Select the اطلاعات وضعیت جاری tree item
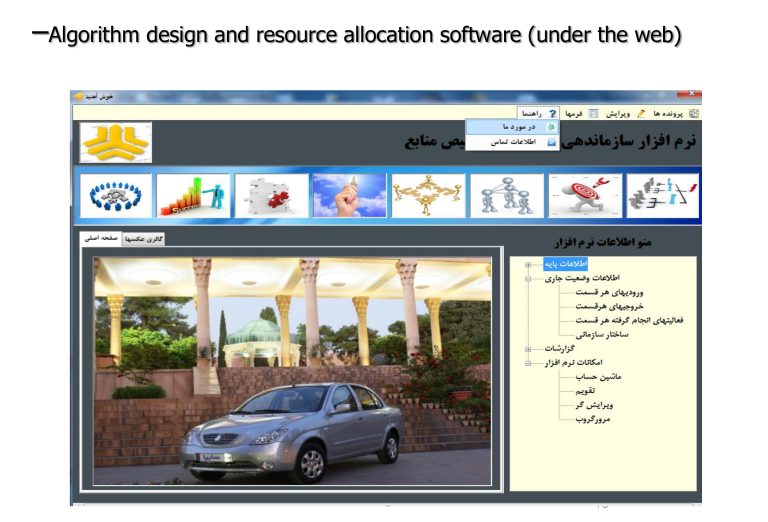The image size is (768, 522). point(582,278)
